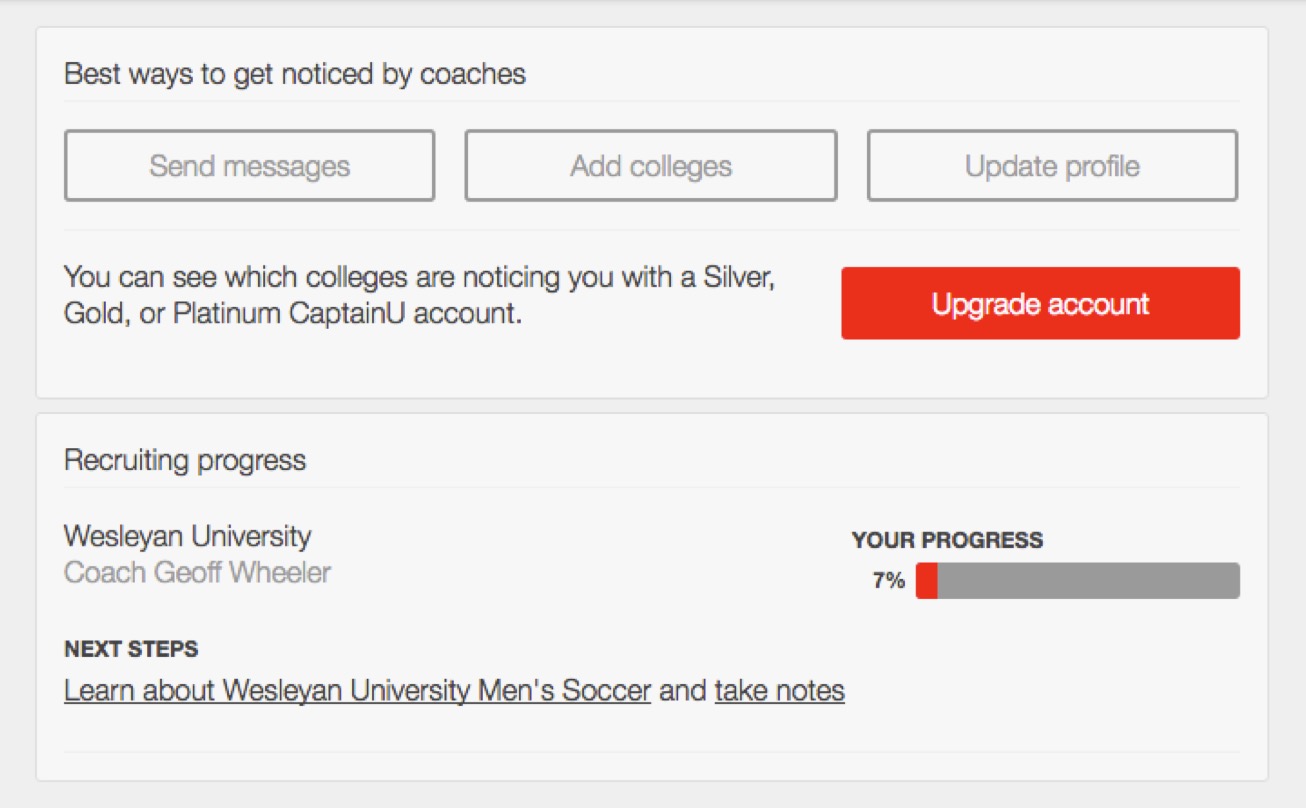Screen dimensions: 1306x808
Task: Click the red filled portion of progress bar
Action: [x=928, y=582]
